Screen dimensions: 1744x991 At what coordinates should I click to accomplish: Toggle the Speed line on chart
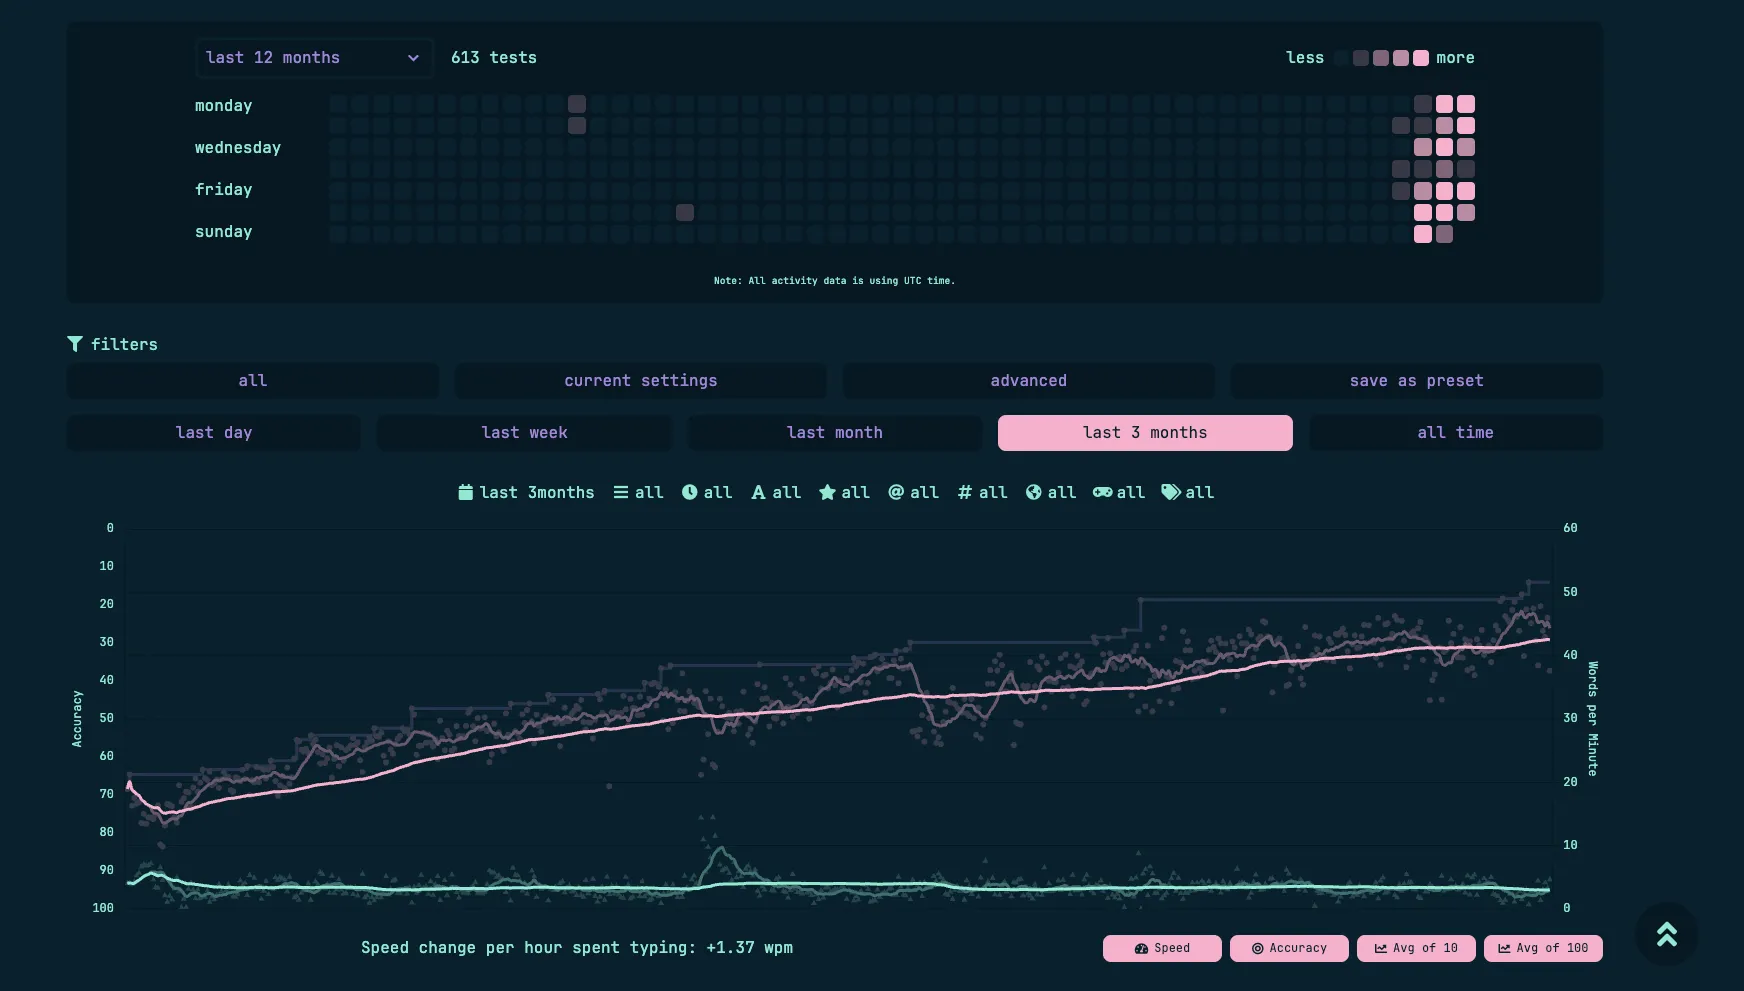point(1161,948)
